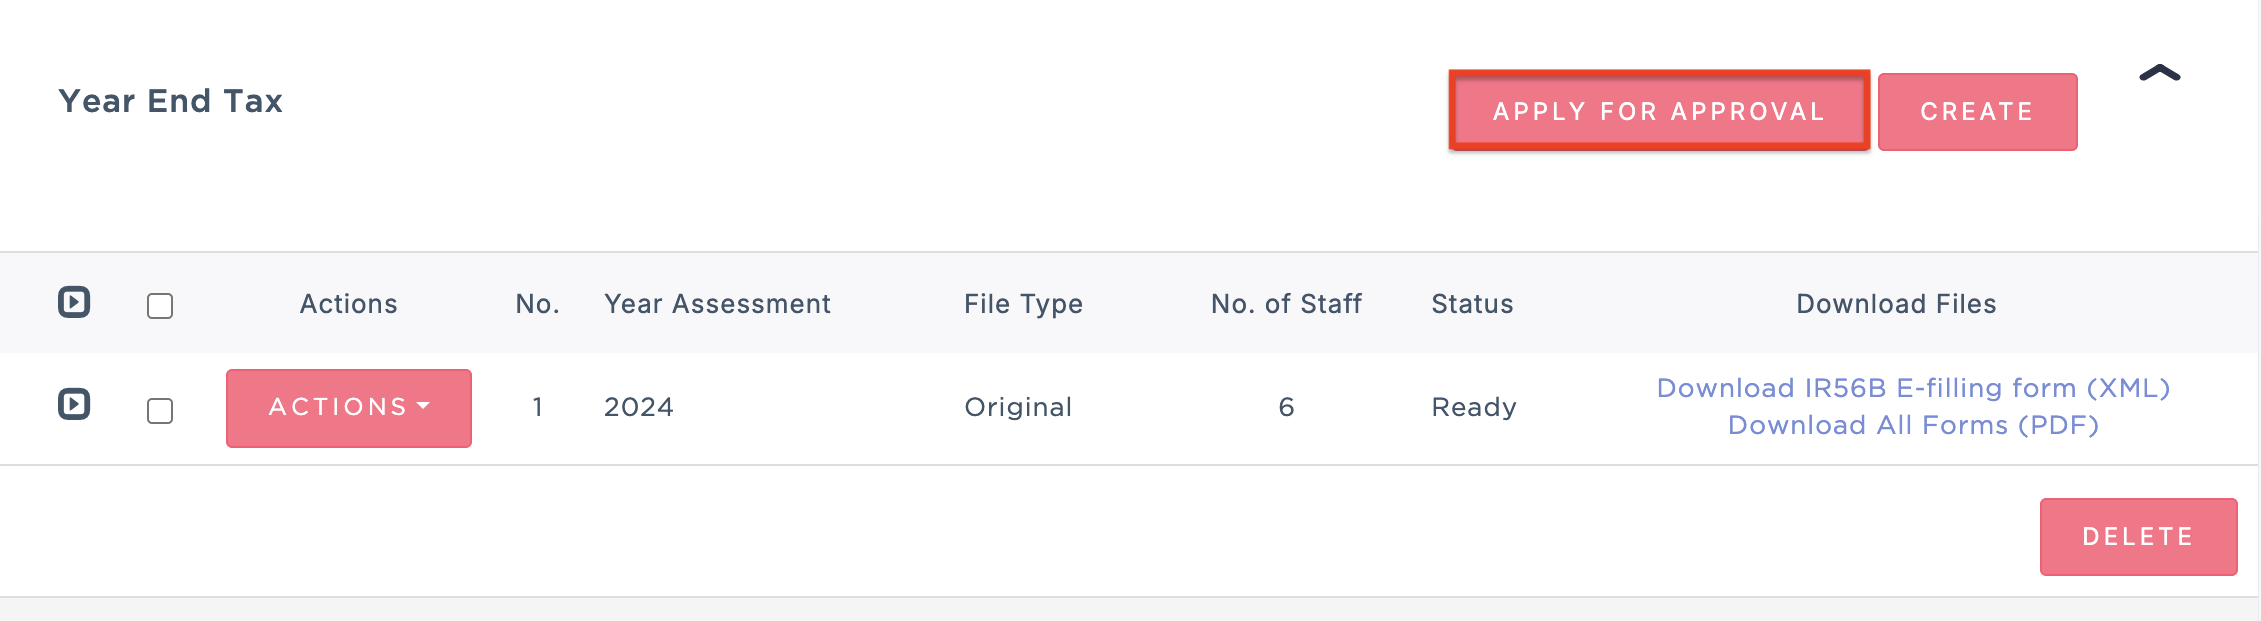Image resolution: width=2261 pixels, height=621 pixels.
Task: Download All Forms (PDF) link
Action: point(1913,425)
